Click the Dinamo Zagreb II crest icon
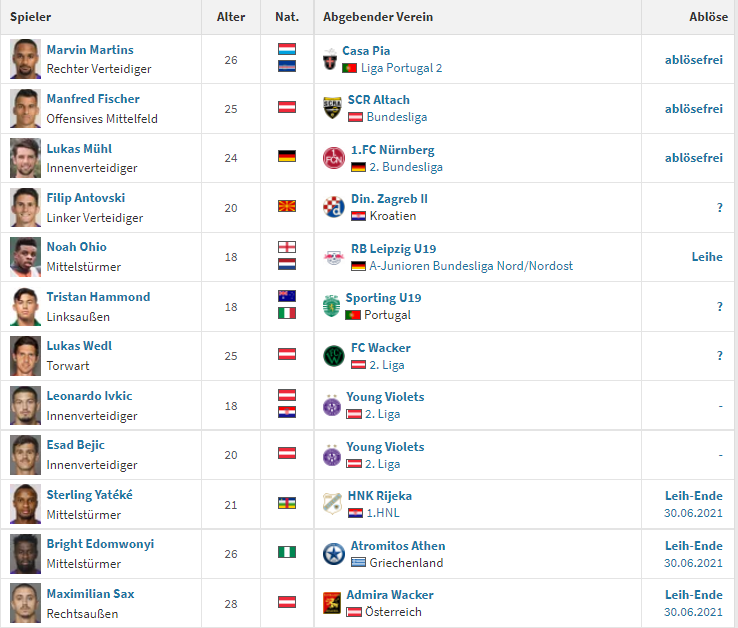This screenshot has width=738, height=628. click(334, 207)
